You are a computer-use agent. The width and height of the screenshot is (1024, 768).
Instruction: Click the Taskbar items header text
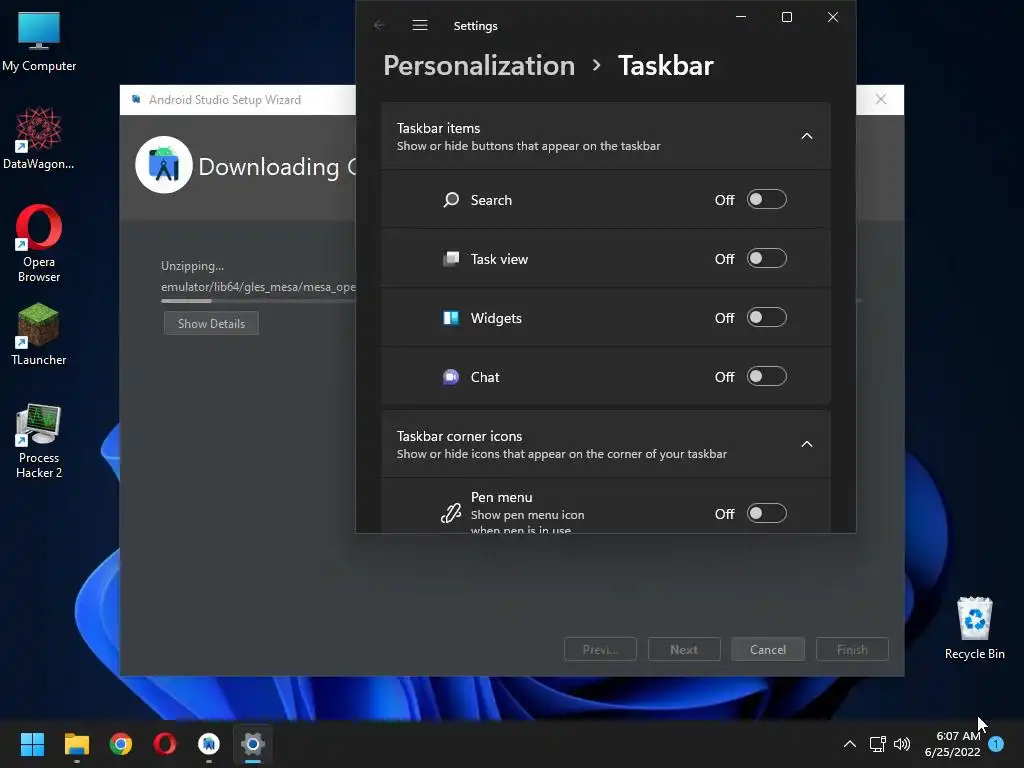[x=438, y=128]
